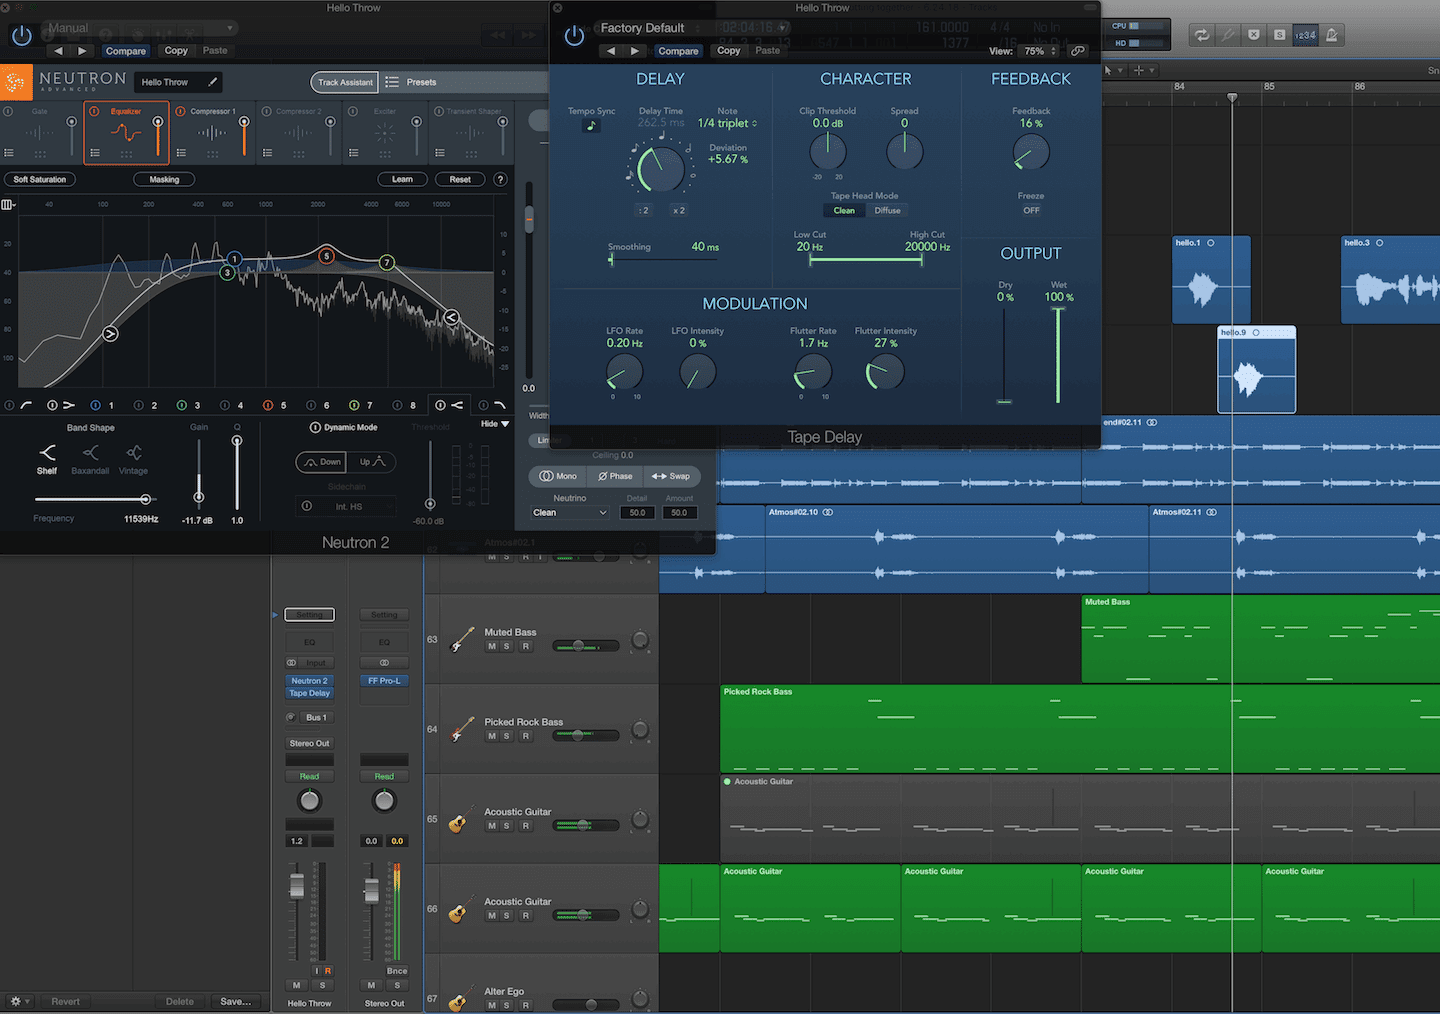The width and height of the screenshot is (1440, 1014).
Task: Open the Equalizer module's list menu icon
Action: pyautogui.click(x=95, y=153)
